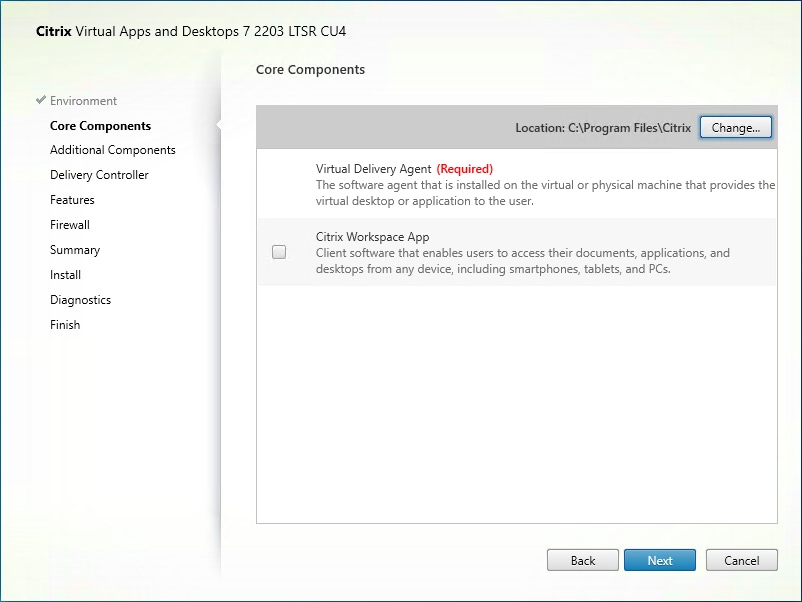Select the Install step in sidebar
Screen dimensions: 802x602
(x=65, y=274)
